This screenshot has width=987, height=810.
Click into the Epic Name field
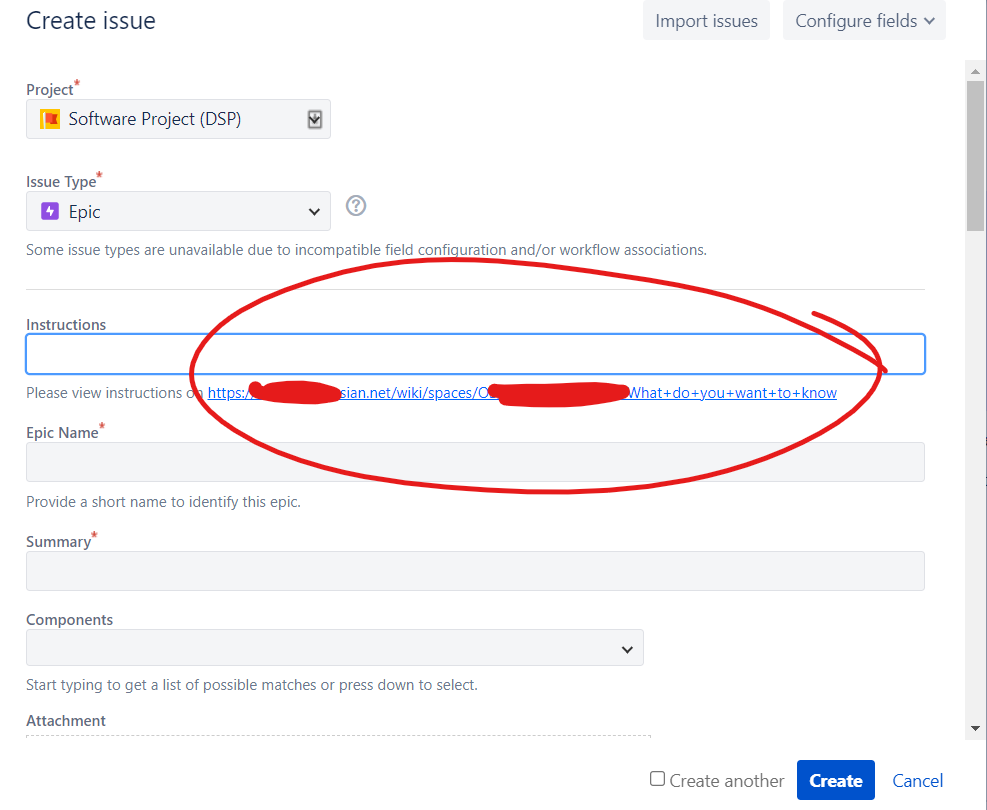[x=475, y=462]
